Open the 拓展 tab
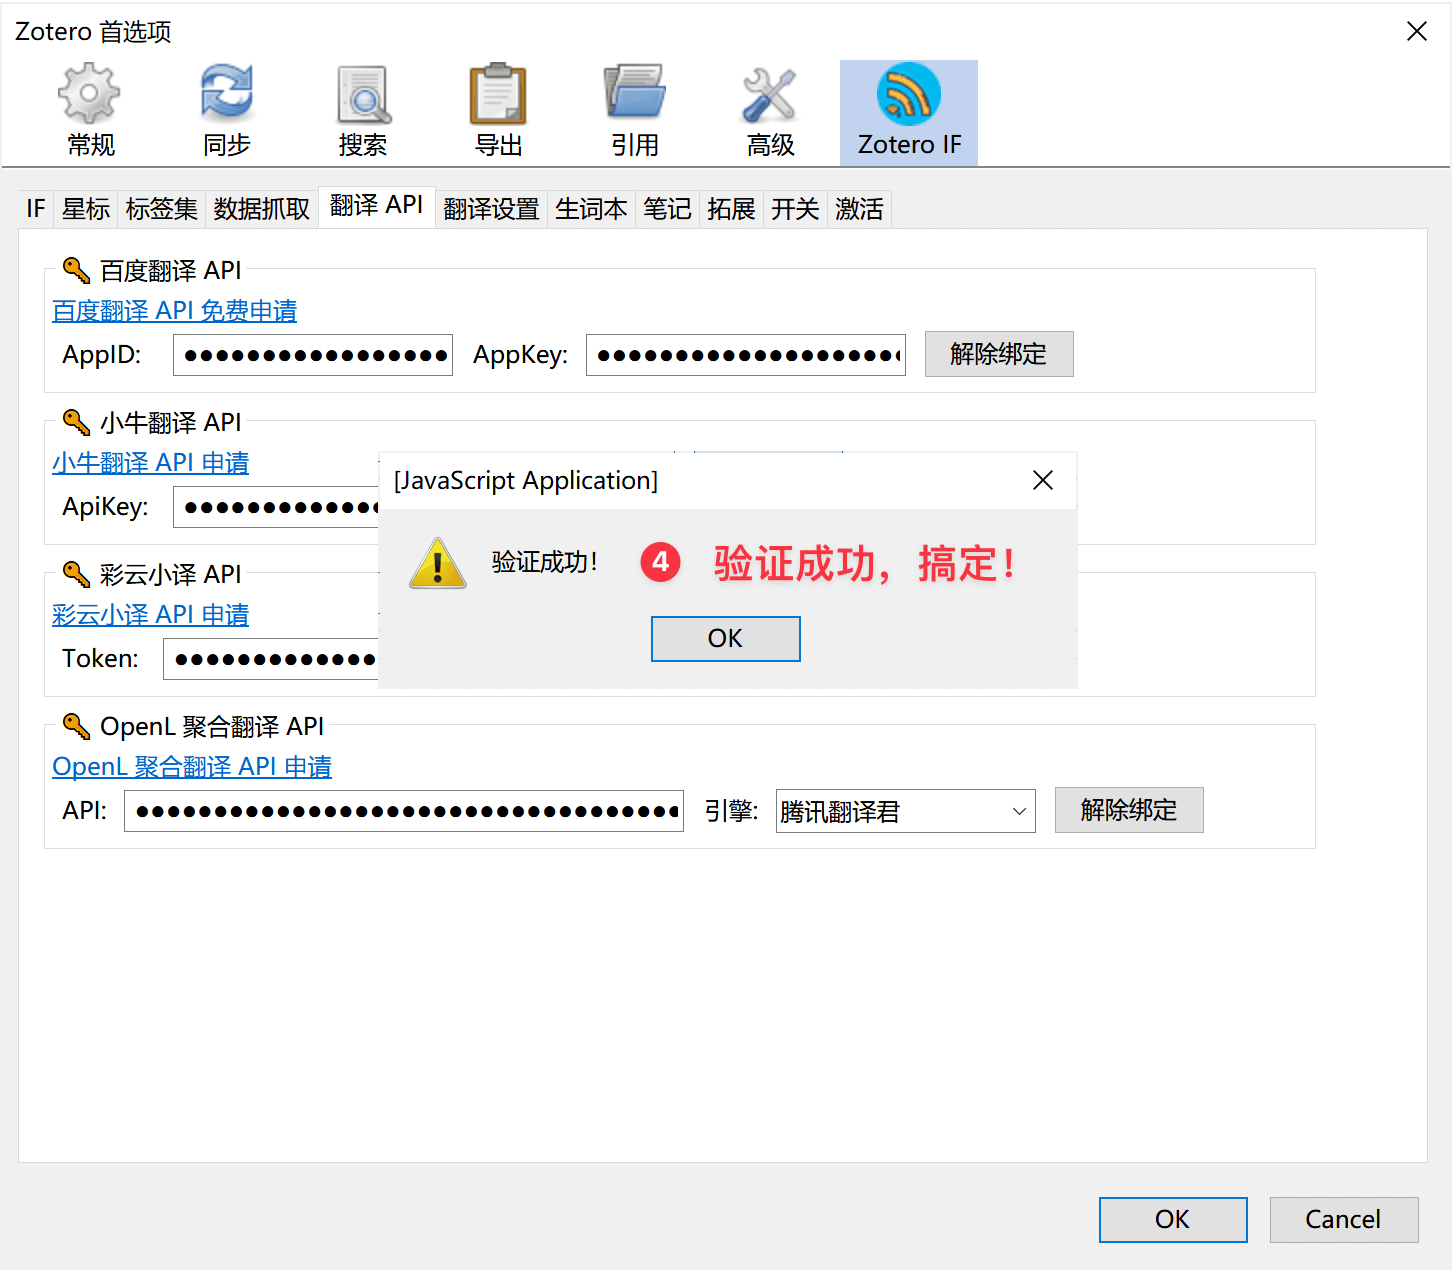Screen dimensions: 1452x1271 731,209
